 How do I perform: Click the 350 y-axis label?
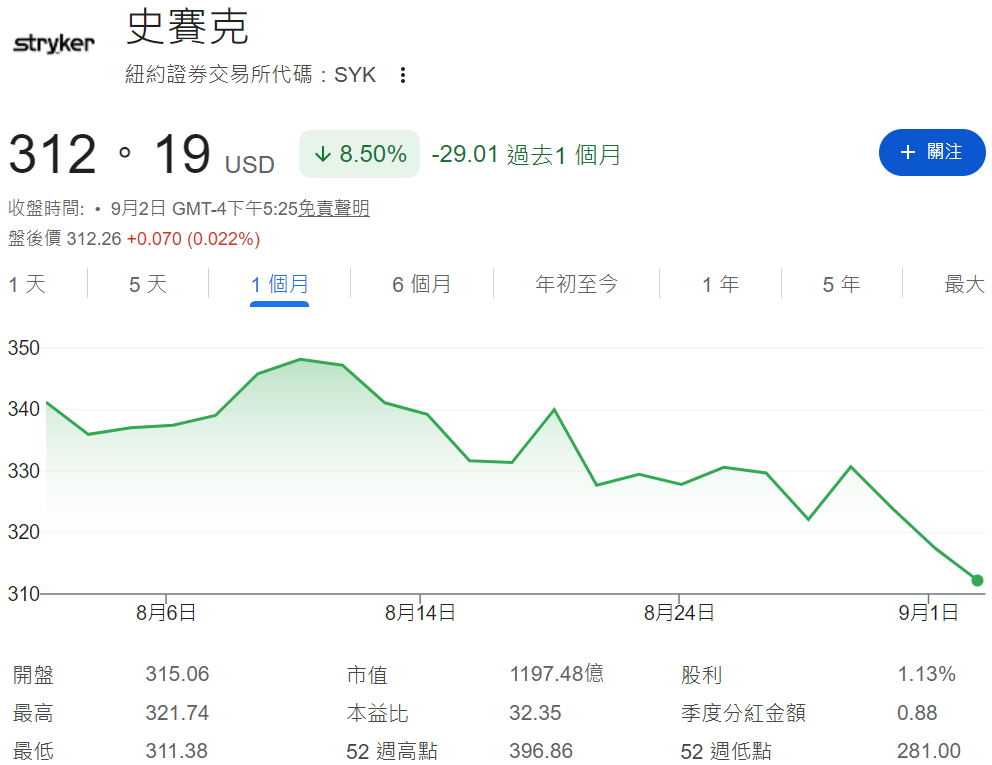(x=23, y=348)
